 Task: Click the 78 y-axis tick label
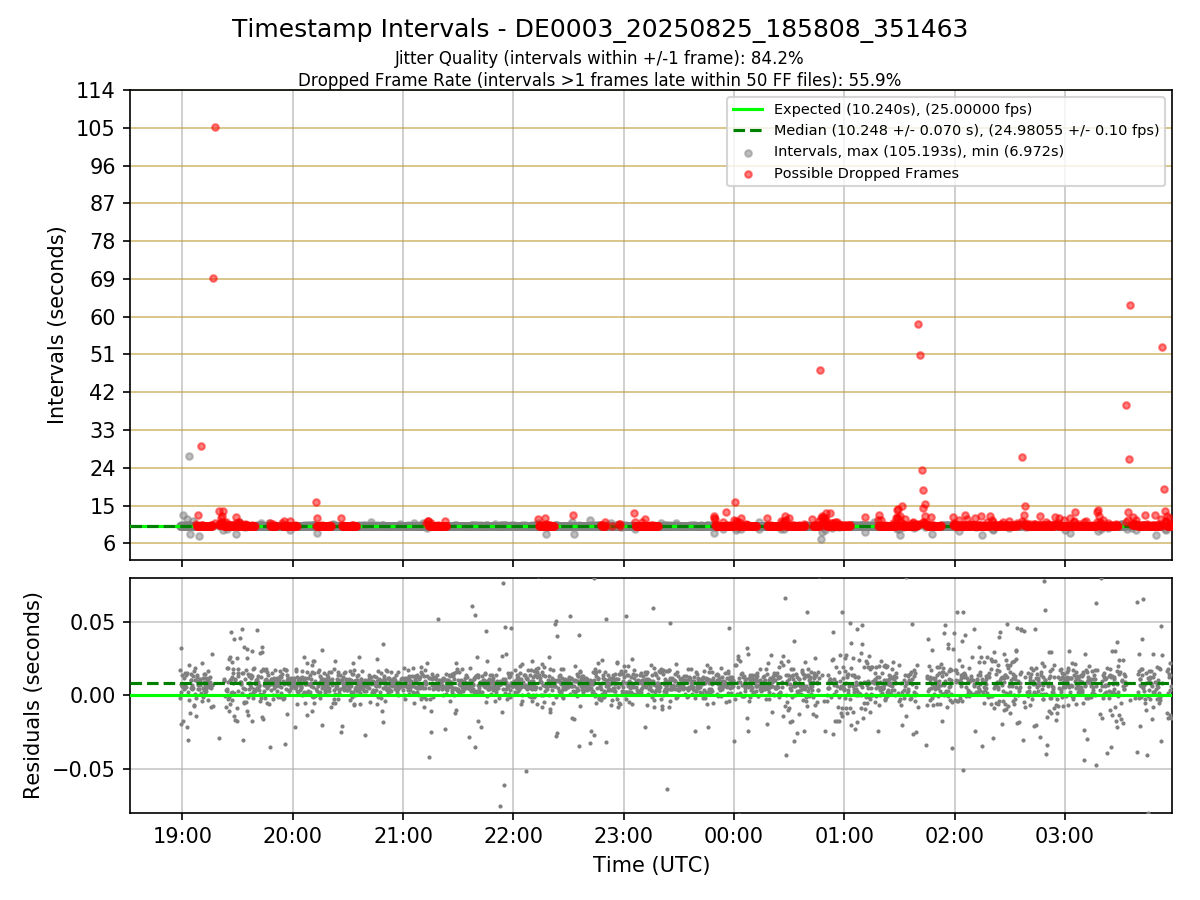105,241
